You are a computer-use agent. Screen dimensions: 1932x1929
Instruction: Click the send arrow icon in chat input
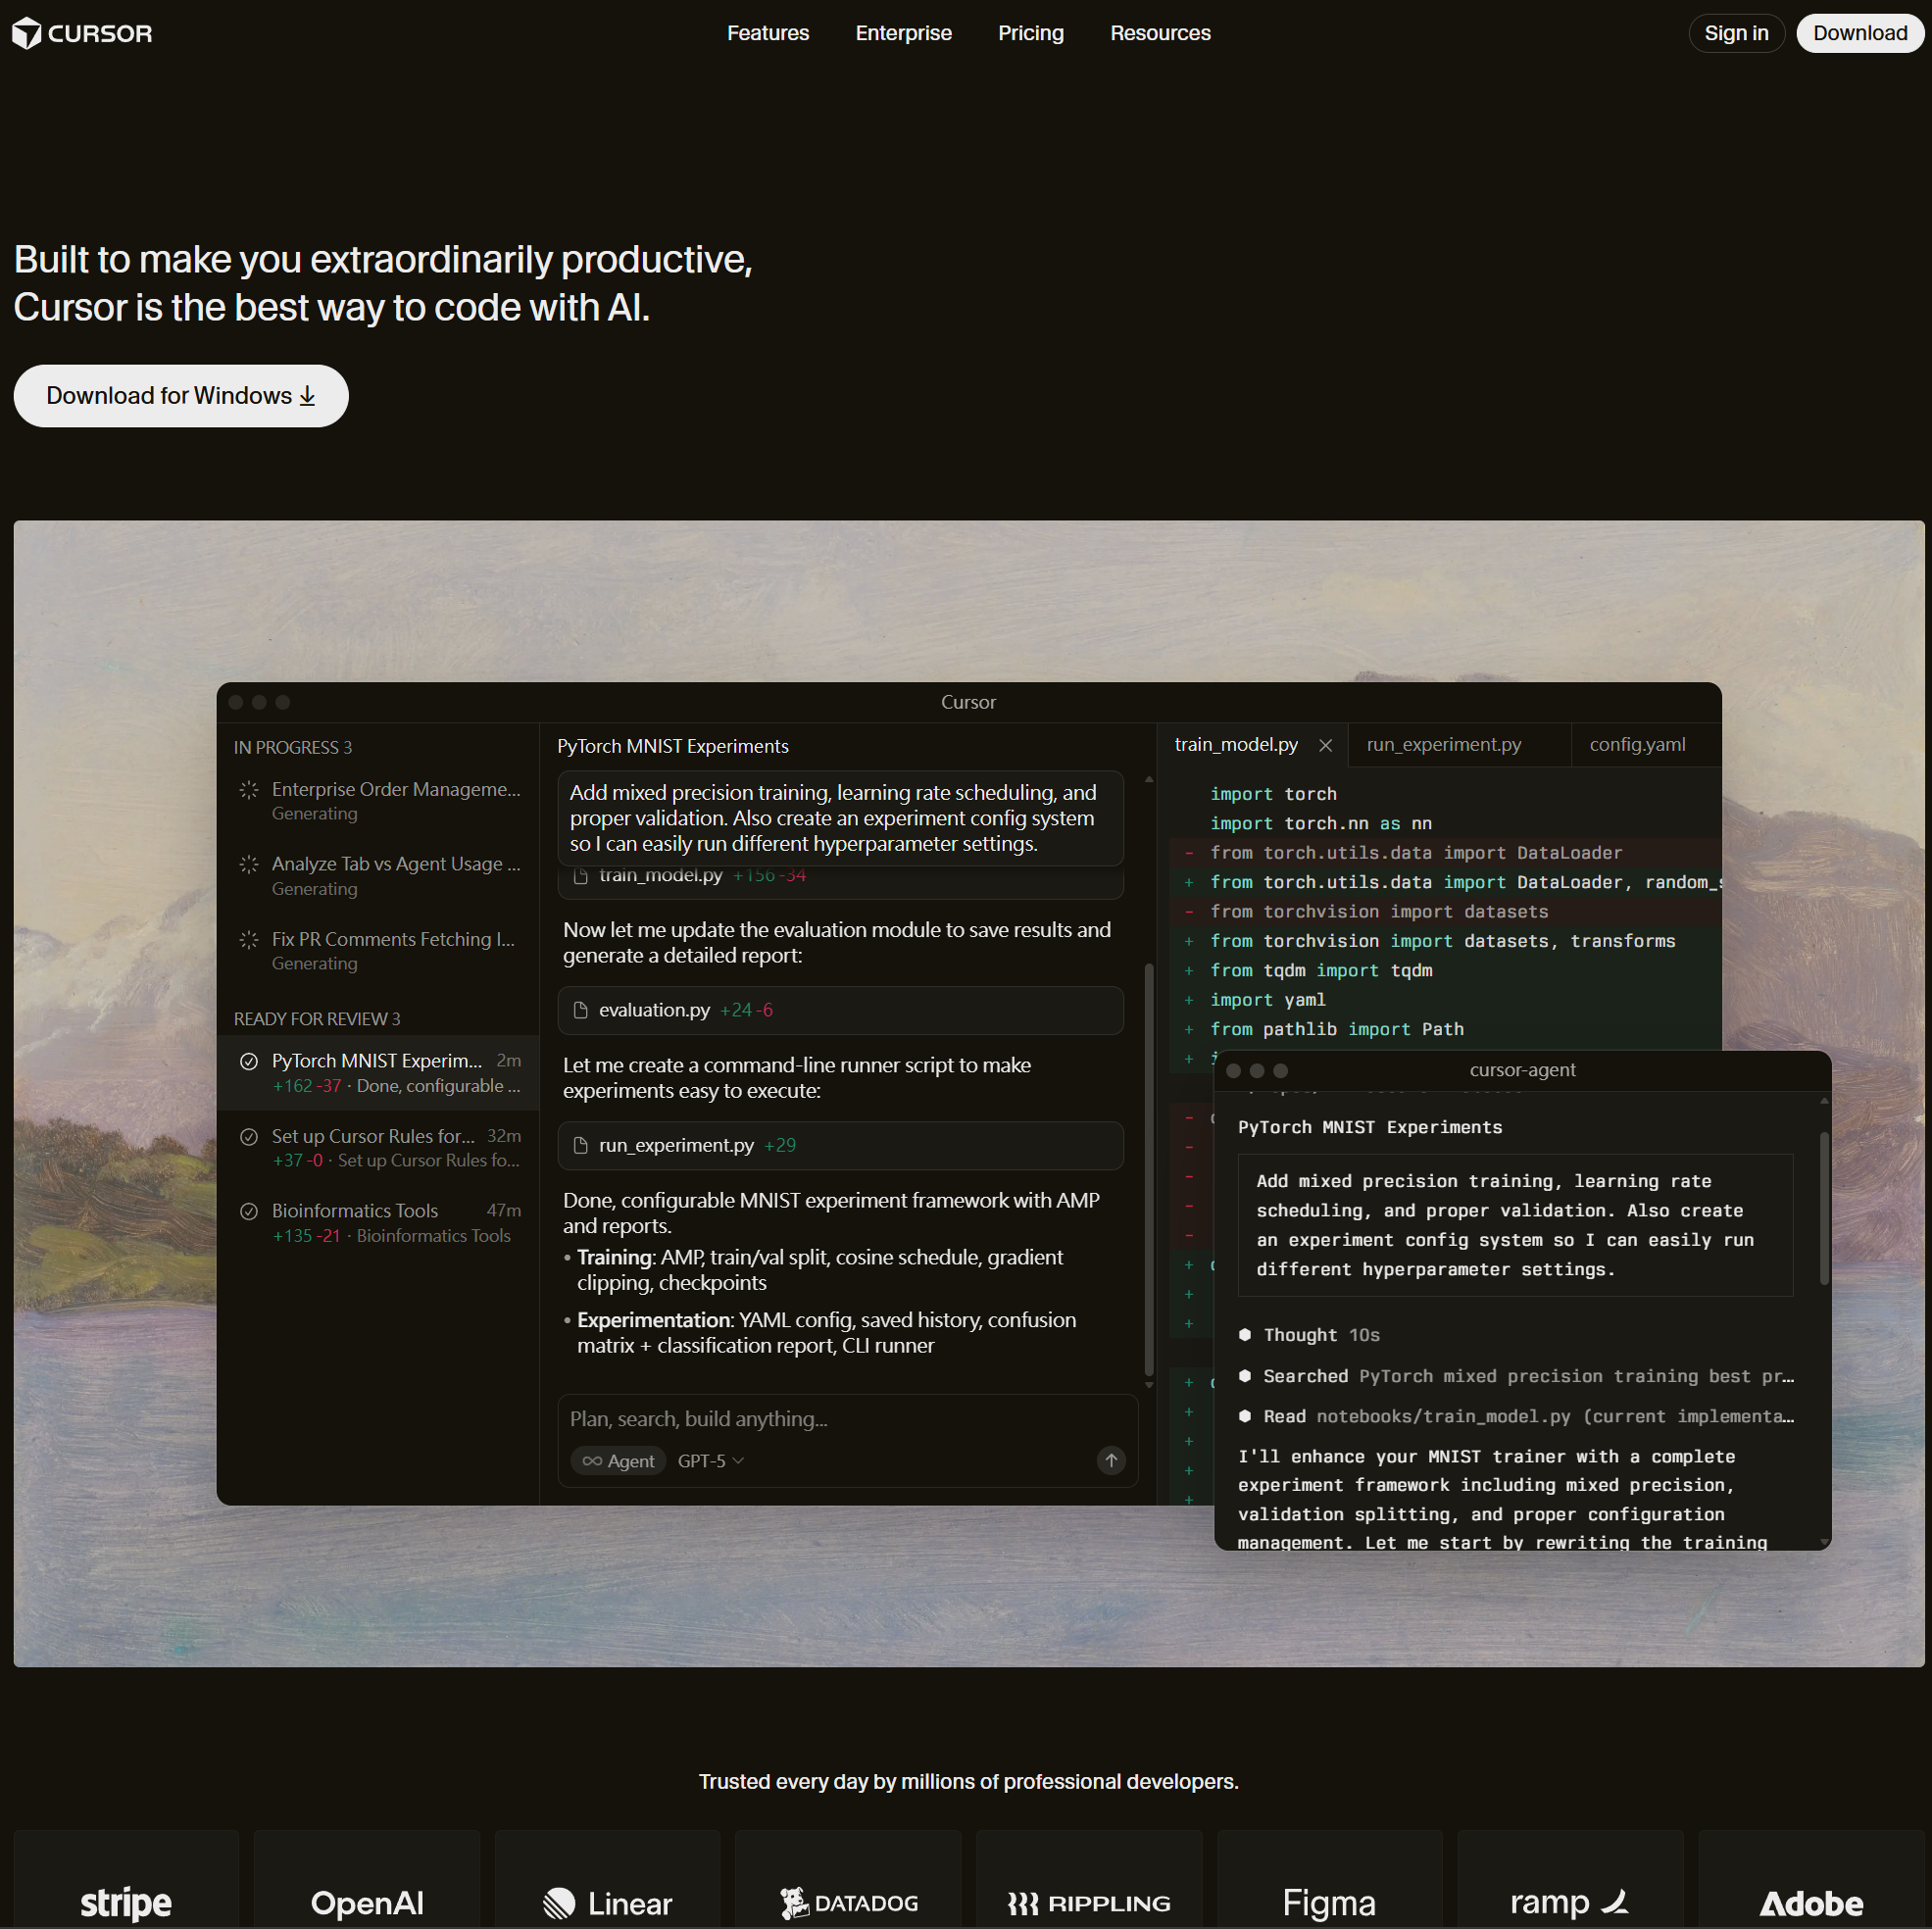click(x=1110, y=1460)
